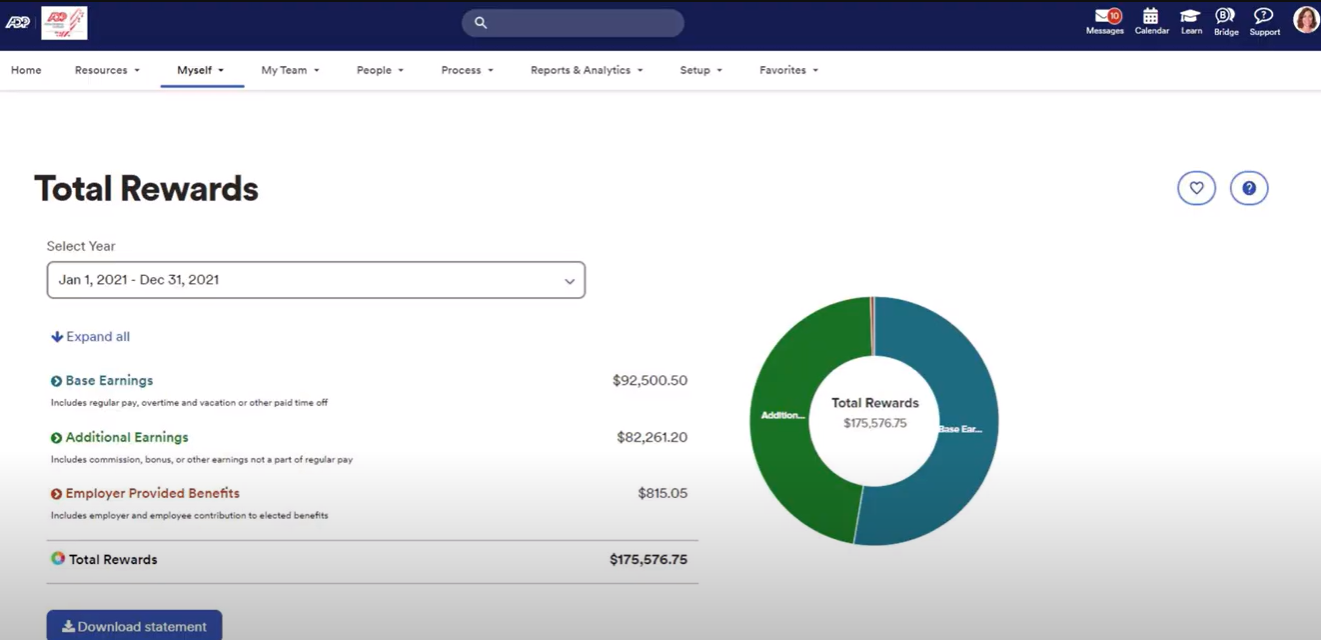Viewport: 1321px width, 640px height.
Task: Click the Total Rewards page heading
Action: pyautogui.click(x=147, y=188)
